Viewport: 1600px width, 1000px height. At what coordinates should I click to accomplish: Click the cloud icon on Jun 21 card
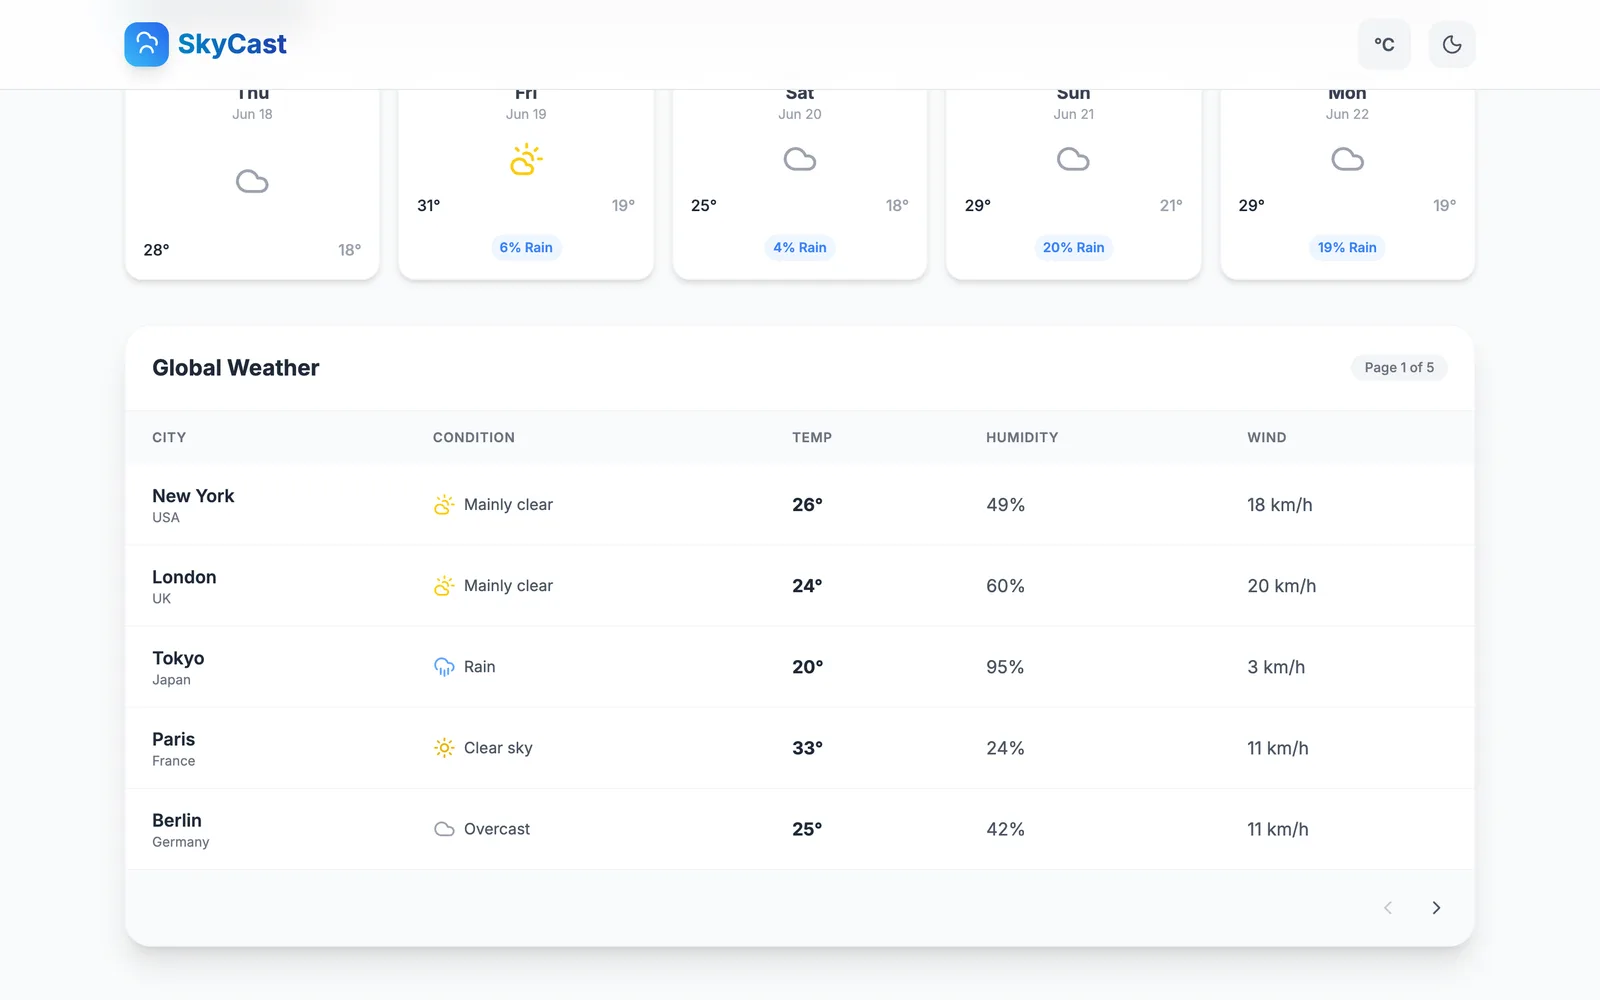(x=1074, y=159)
